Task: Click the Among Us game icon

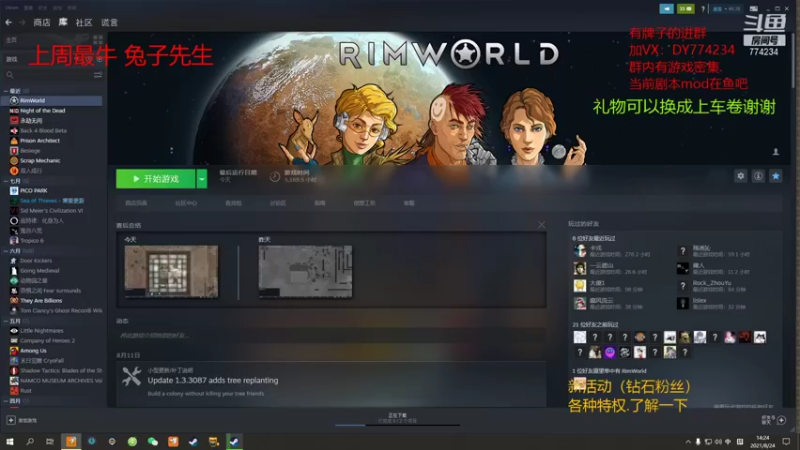Action: tap(14, 351)
